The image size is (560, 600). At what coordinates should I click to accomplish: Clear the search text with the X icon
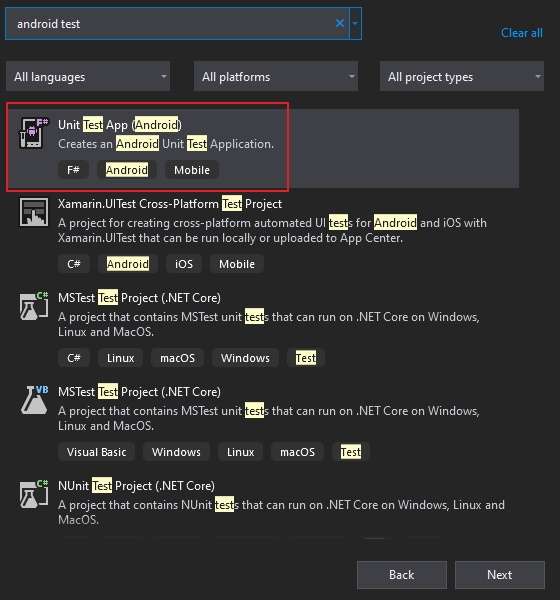point(340,23)
